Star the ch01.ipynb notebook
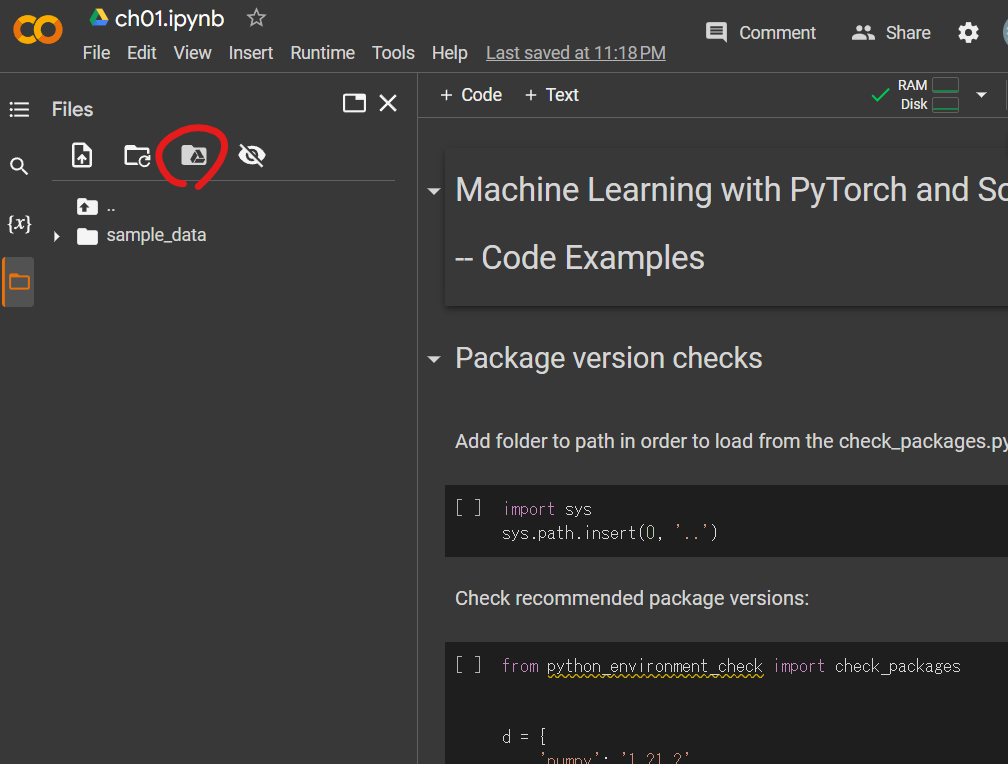Screen dimensions: 1008x764 [255, 17]
